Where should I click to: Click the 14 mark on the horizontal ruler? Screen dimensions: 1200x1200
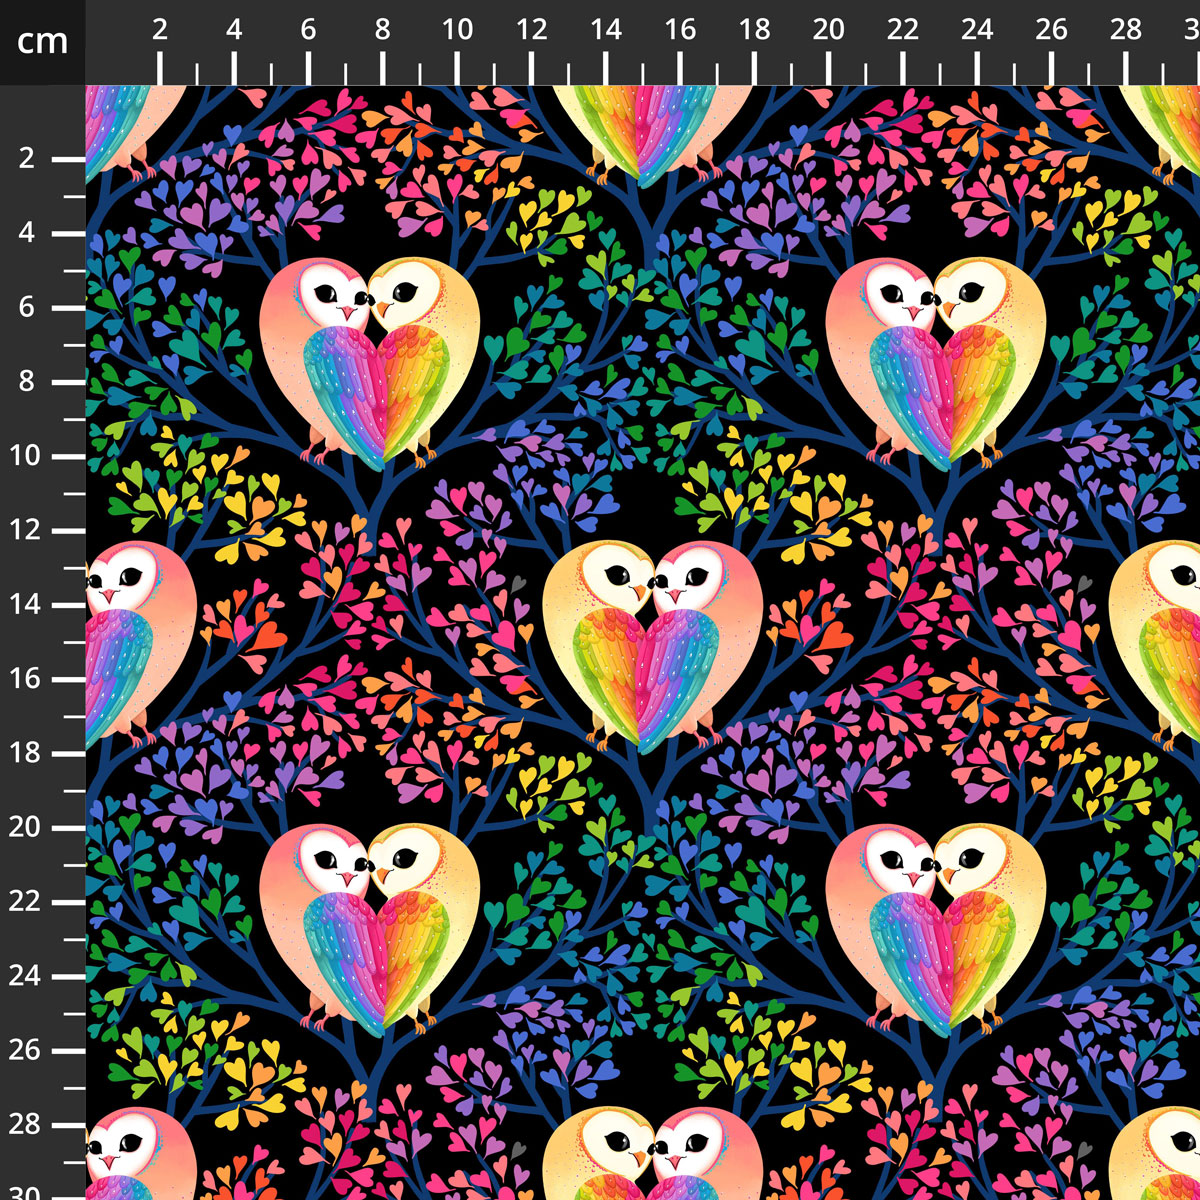pyautogui.click(x=606, y=30)
